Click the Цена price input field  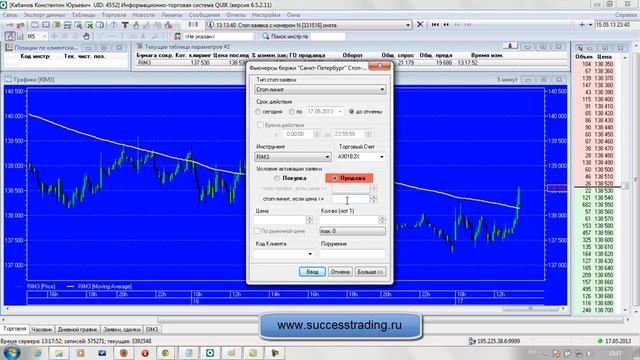[280, 220]
